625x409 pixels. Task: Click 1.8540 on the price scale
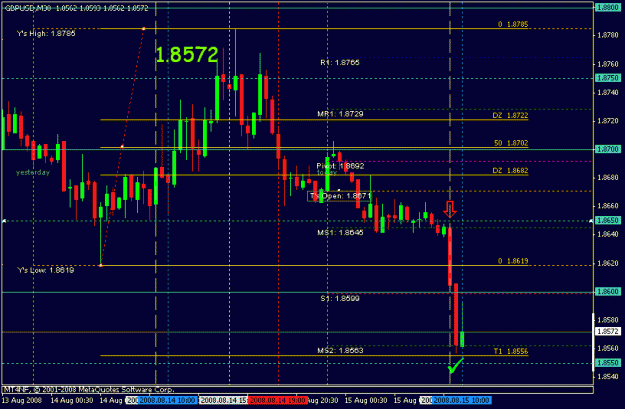point(608,376)
